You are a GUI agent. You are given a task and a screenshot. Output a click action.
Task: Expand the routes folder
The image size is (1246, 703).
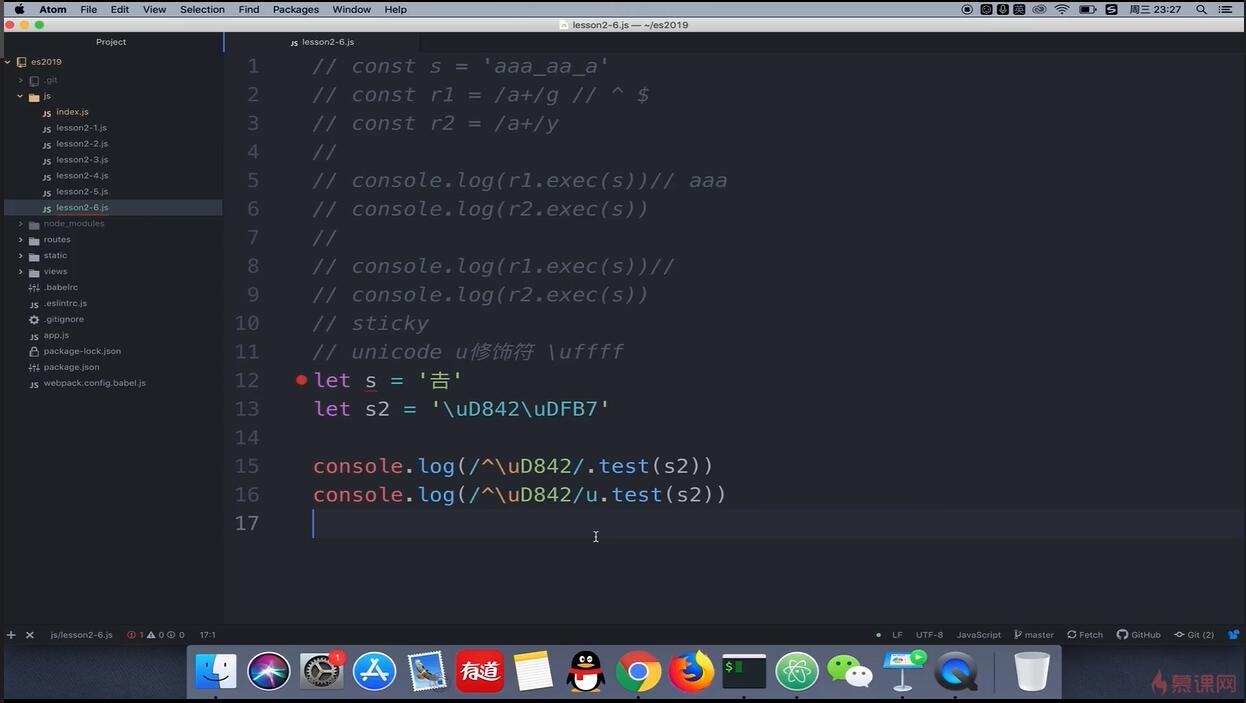pyautogui.click(x=20, y=240)
